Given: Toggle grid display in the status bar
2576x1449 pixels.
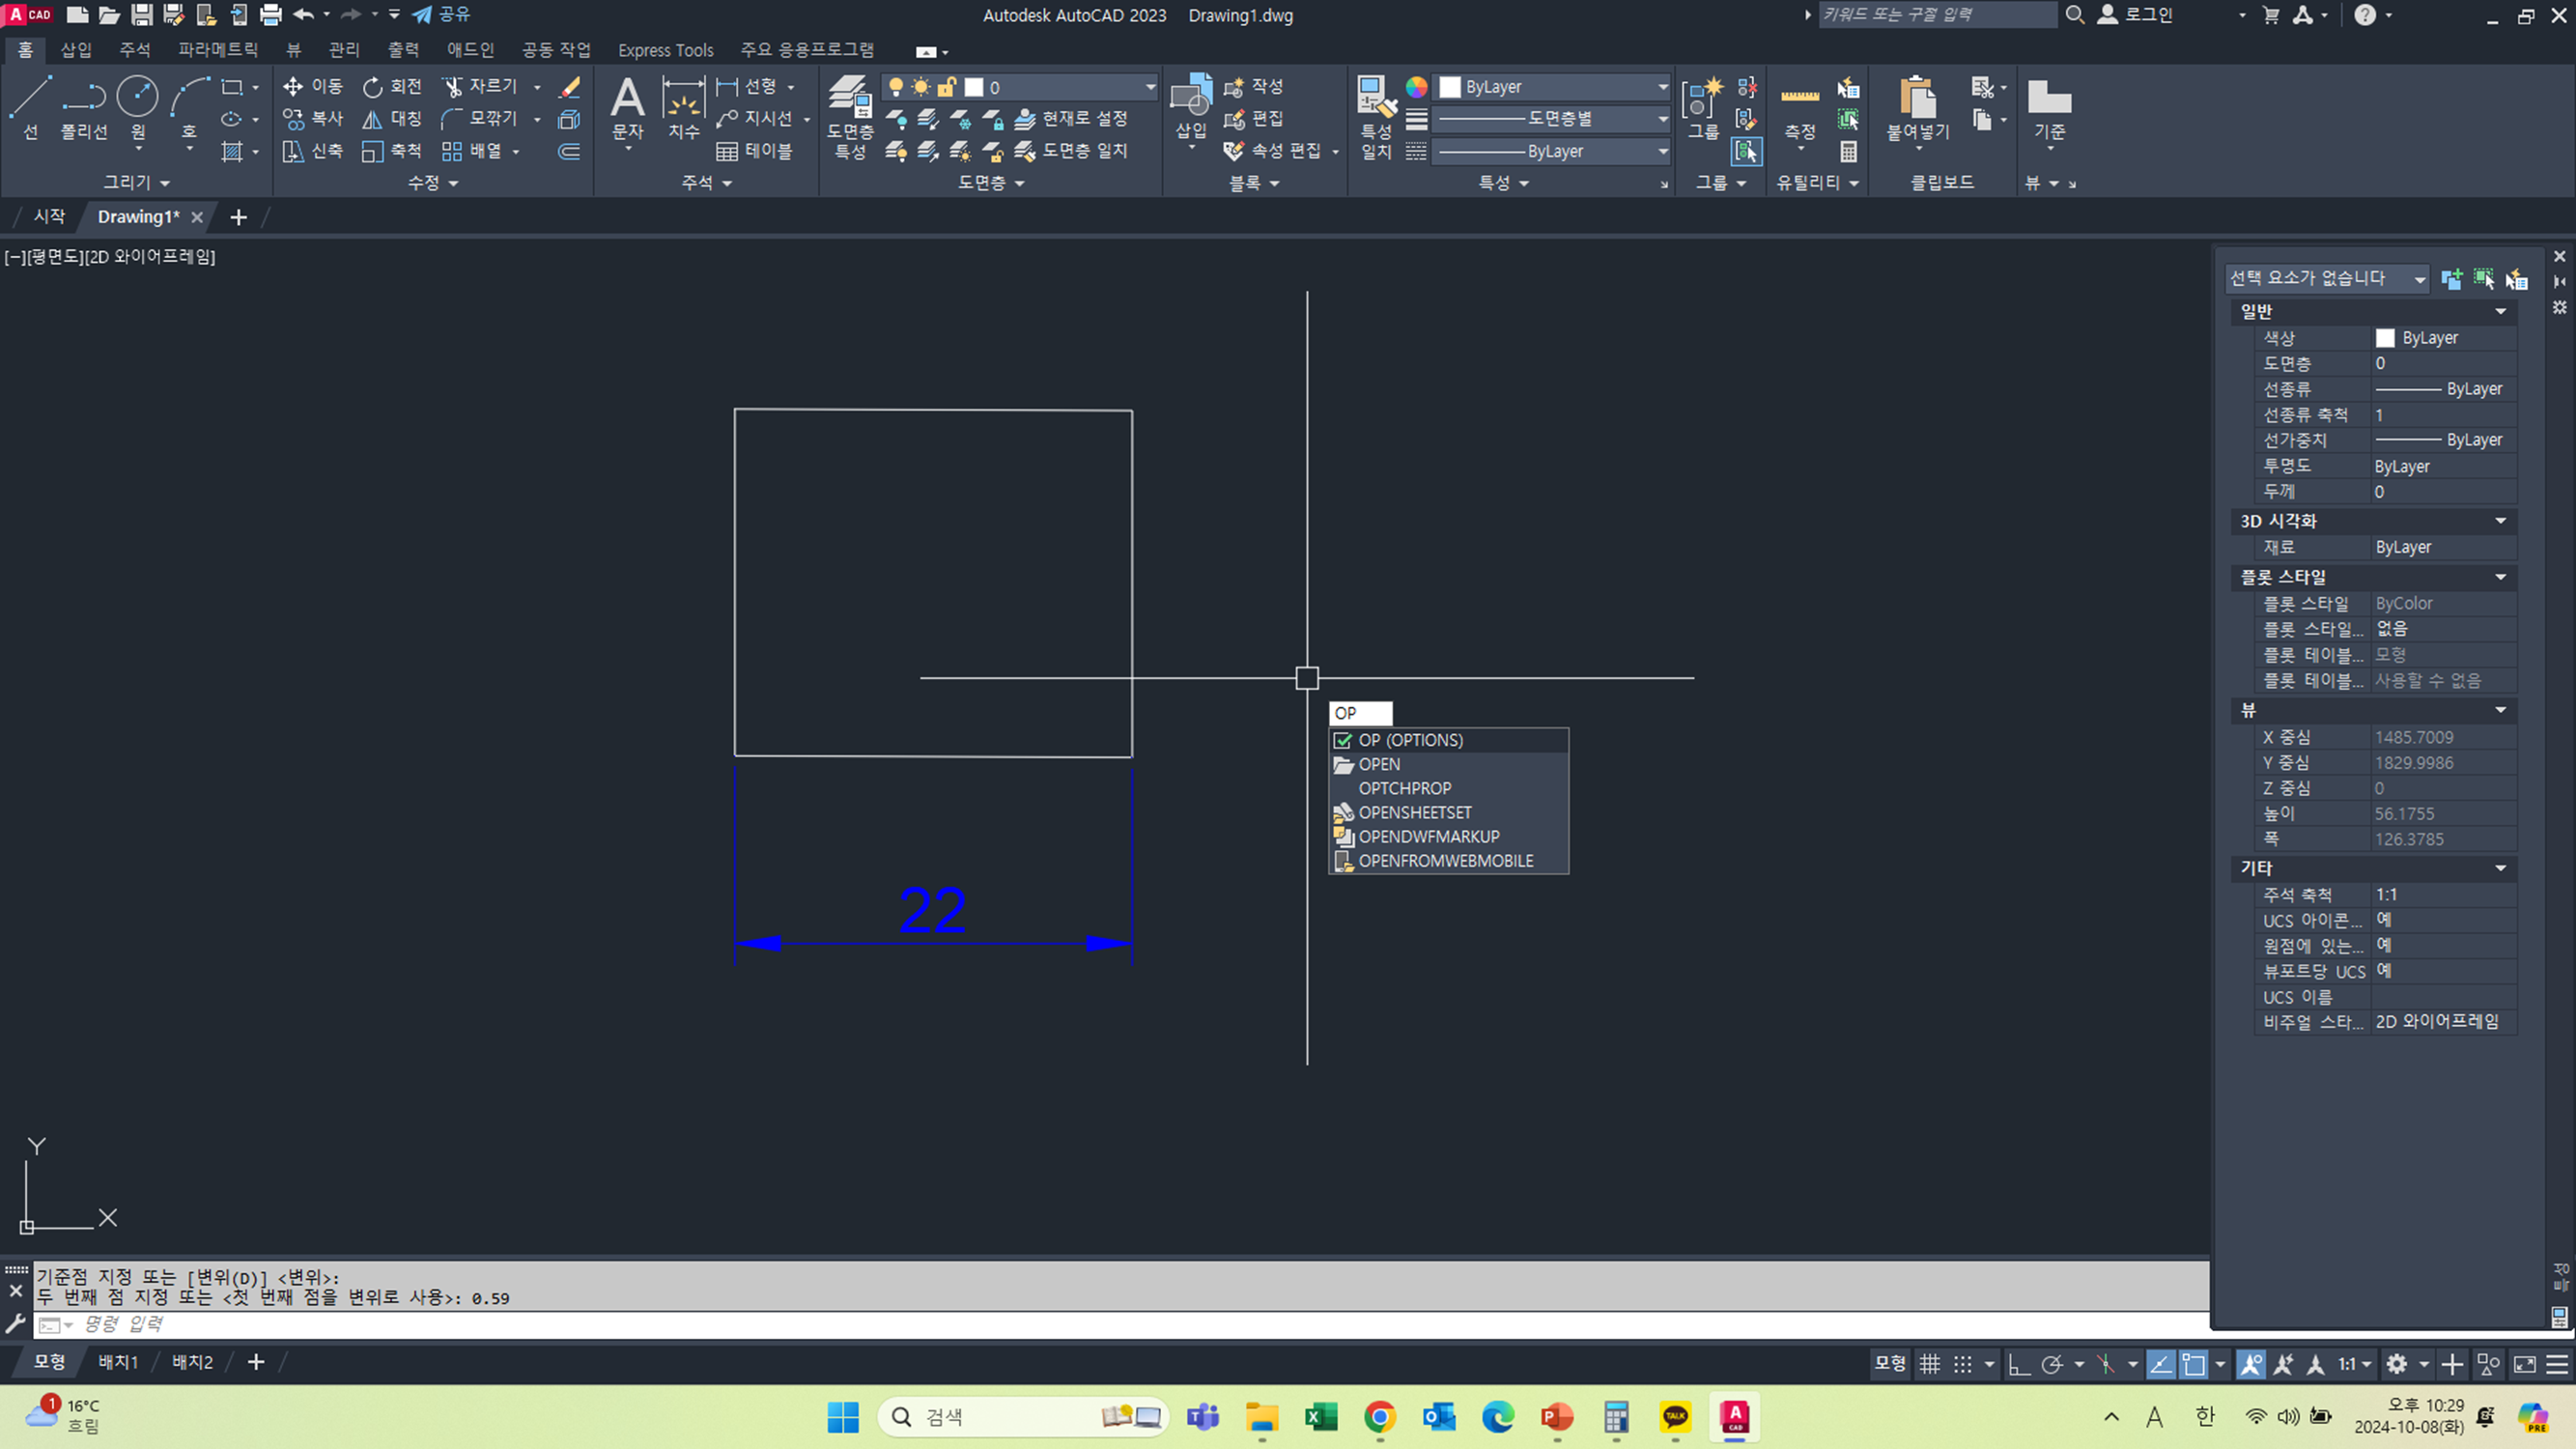Looking at the screenshot, I should [1930, 1364].
